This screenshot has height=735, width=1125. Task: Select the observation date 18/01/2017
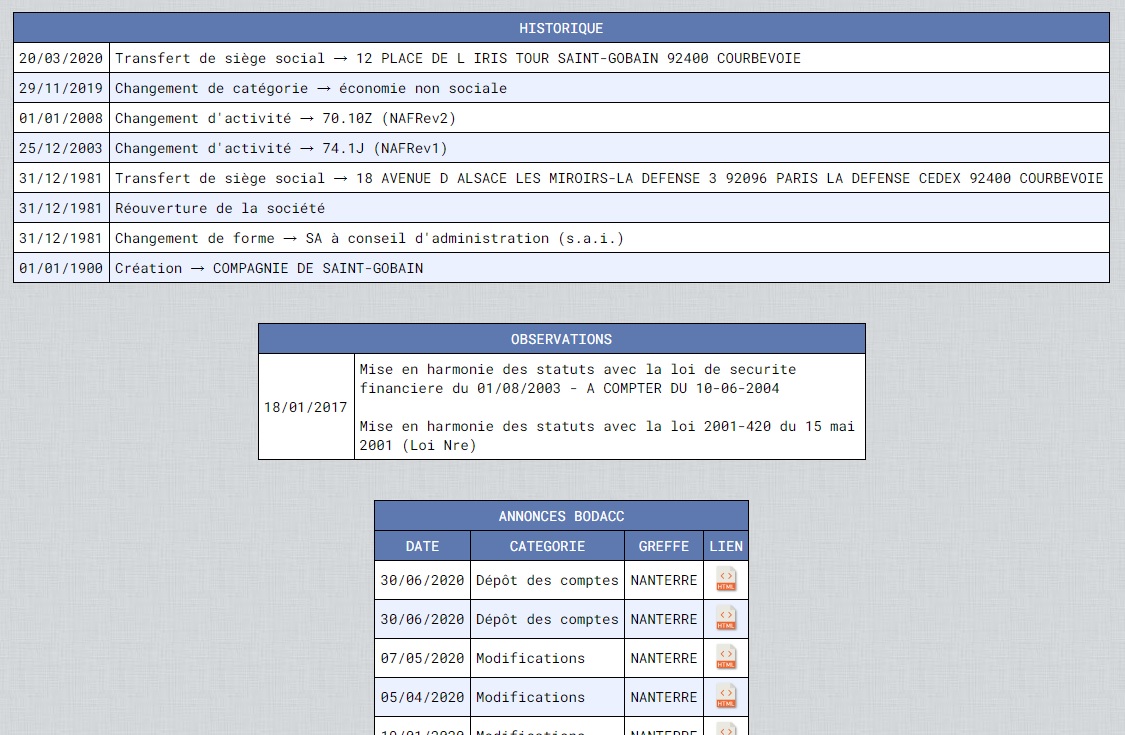306,407
